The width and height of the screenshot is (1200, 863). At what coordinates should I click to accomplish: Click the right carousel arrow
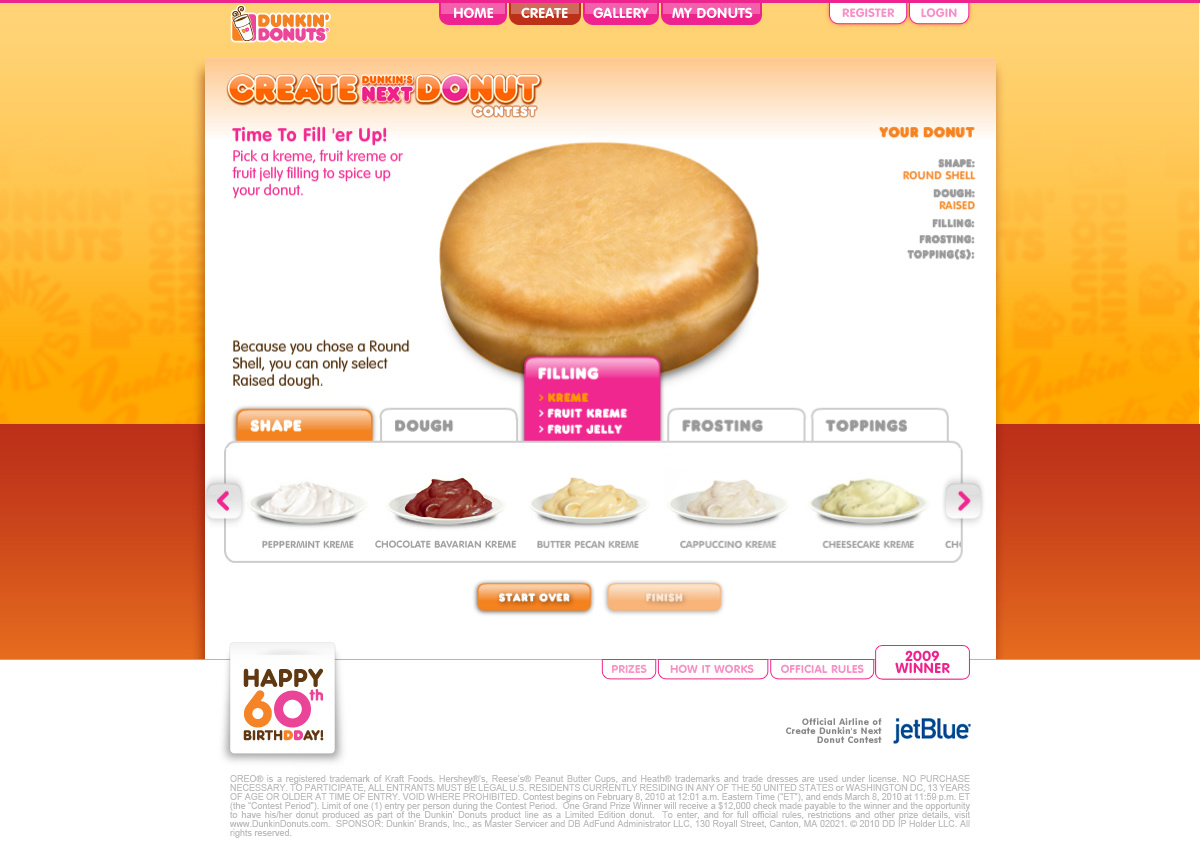(964, 501)
